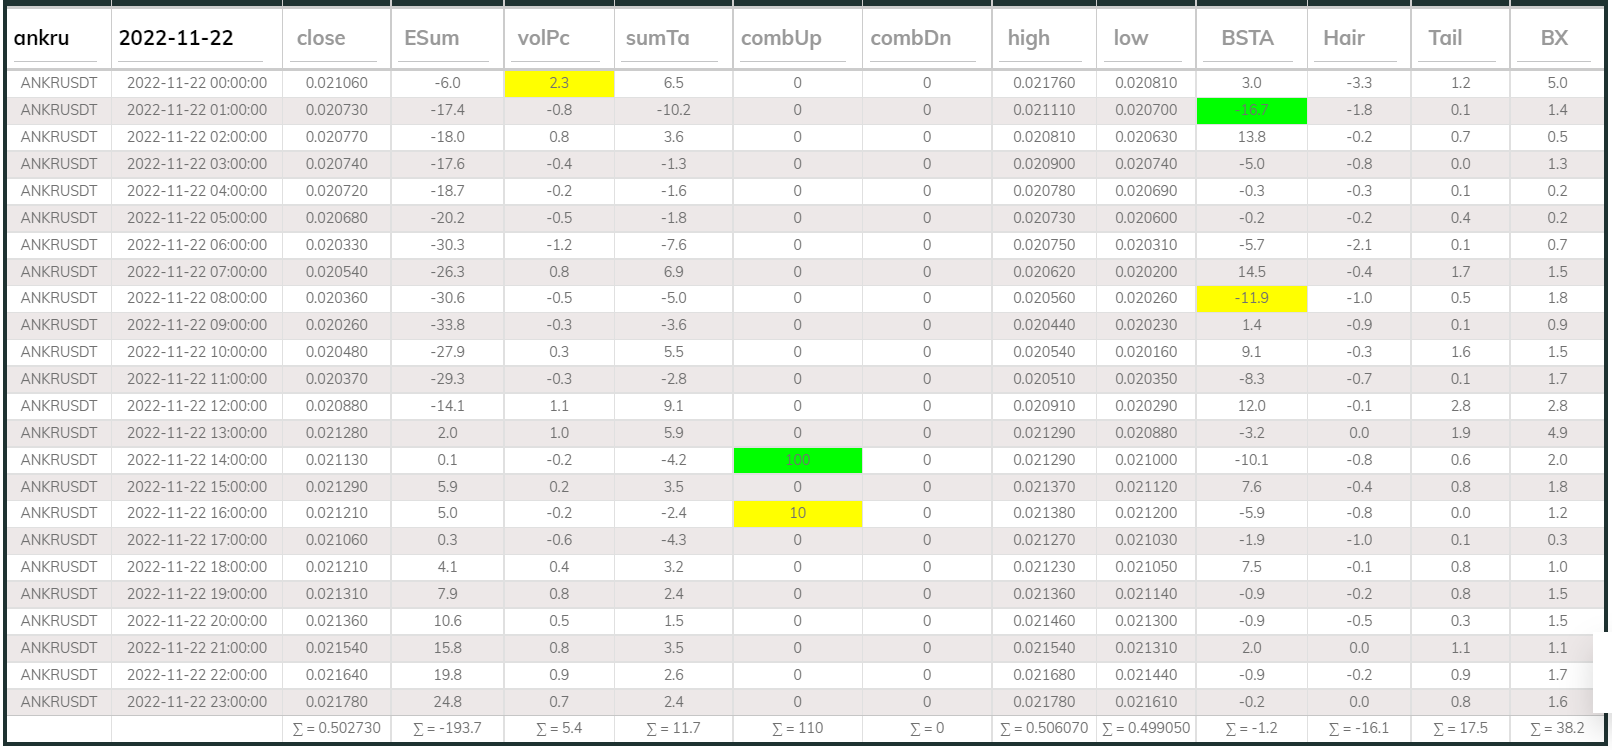Select the yellow volPc cell 2.3
The image size is (1612, 750).
coord(559,83)
